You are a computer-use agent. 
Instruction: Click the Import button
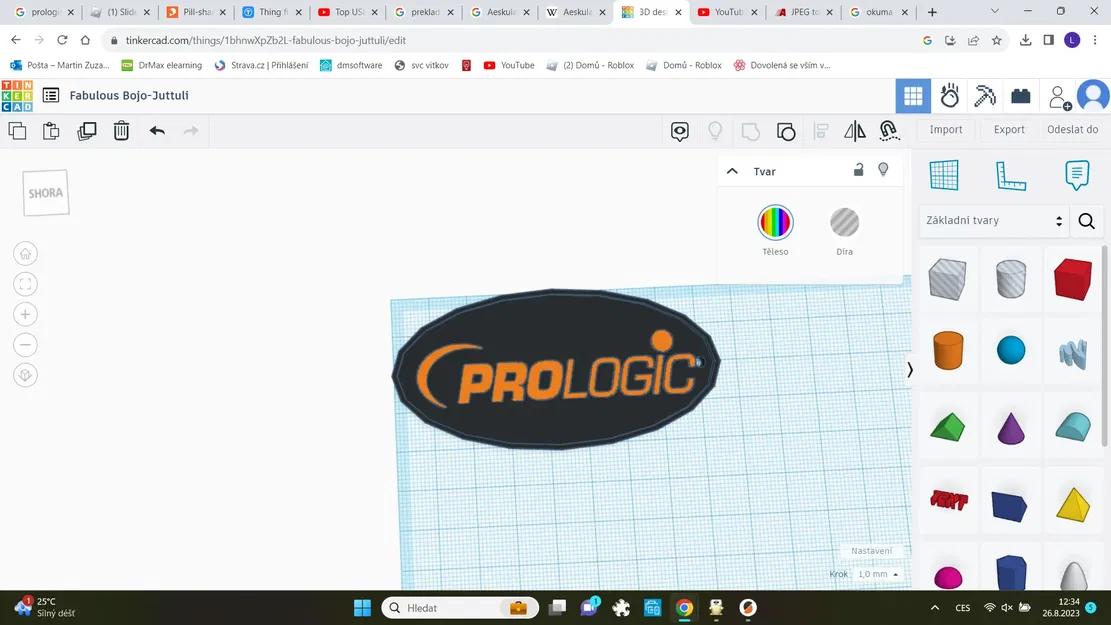click(x=945, y=129)
